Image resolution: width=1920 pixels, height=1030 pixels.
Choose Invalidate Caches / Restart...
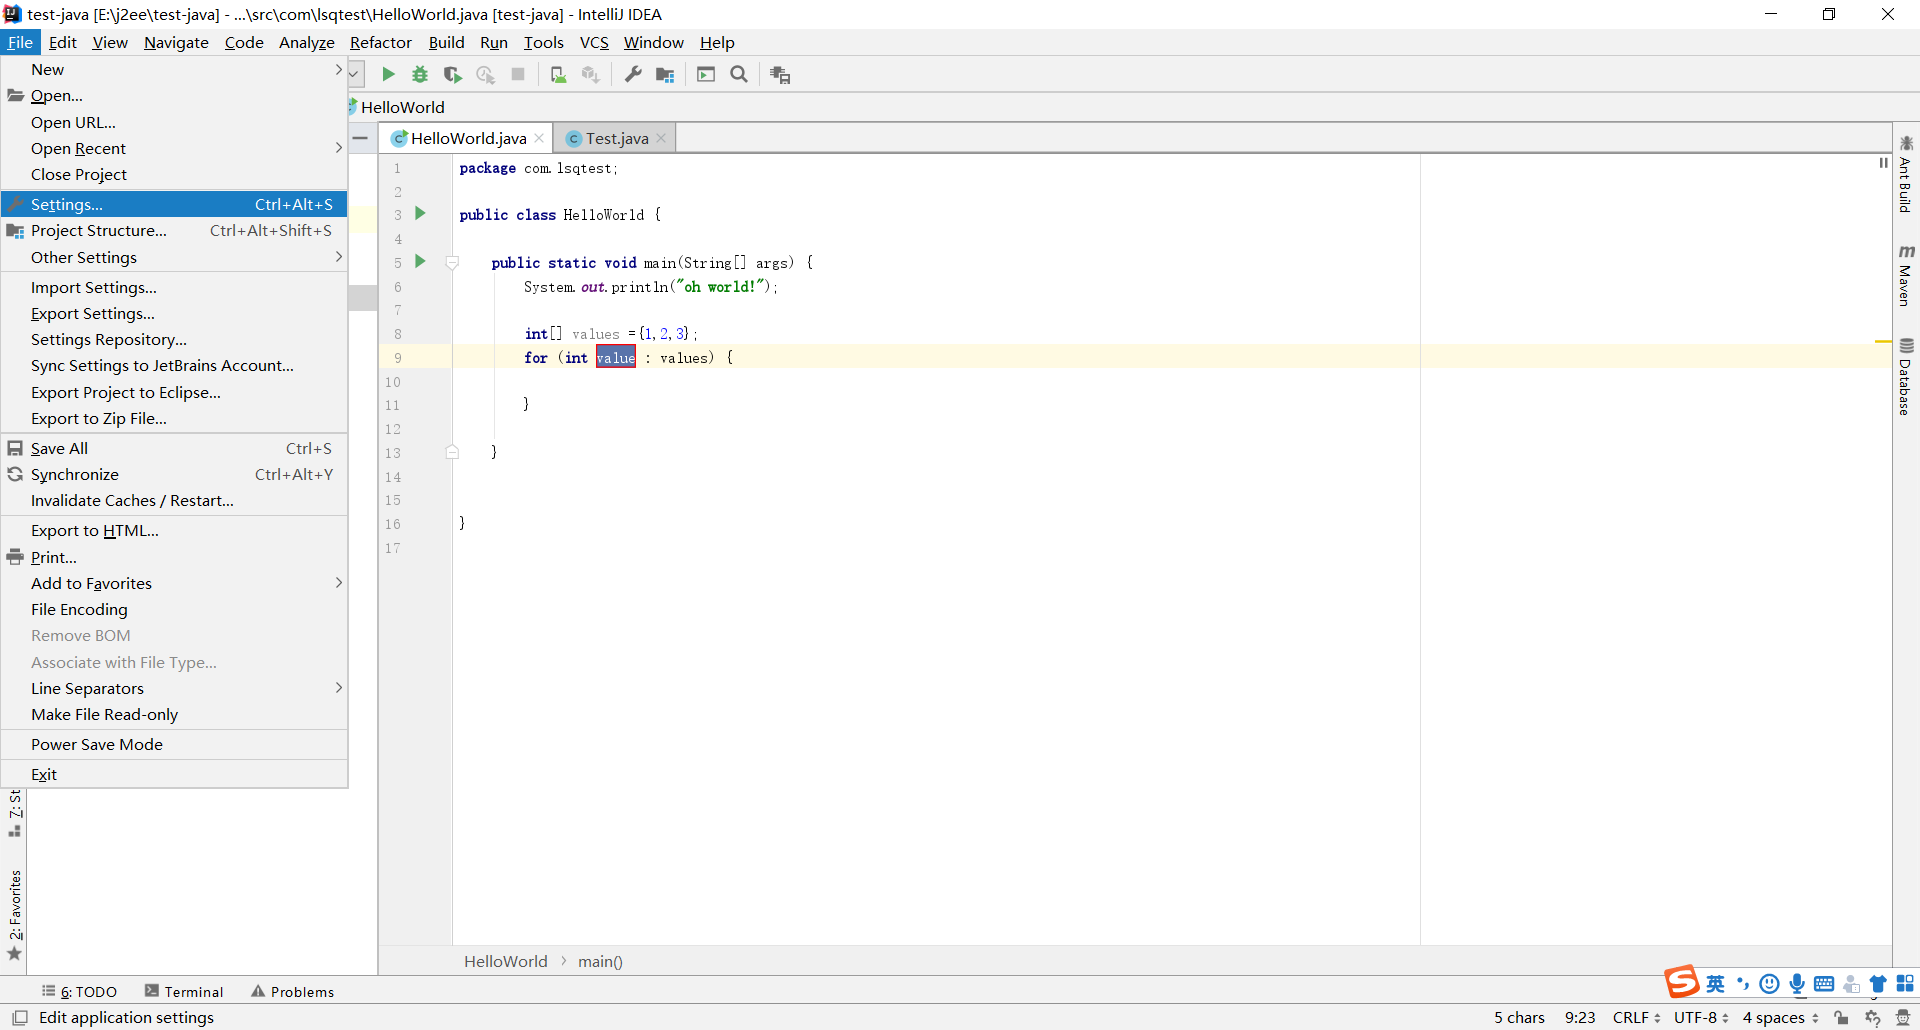pyautogui.click(x=175, y=501)
